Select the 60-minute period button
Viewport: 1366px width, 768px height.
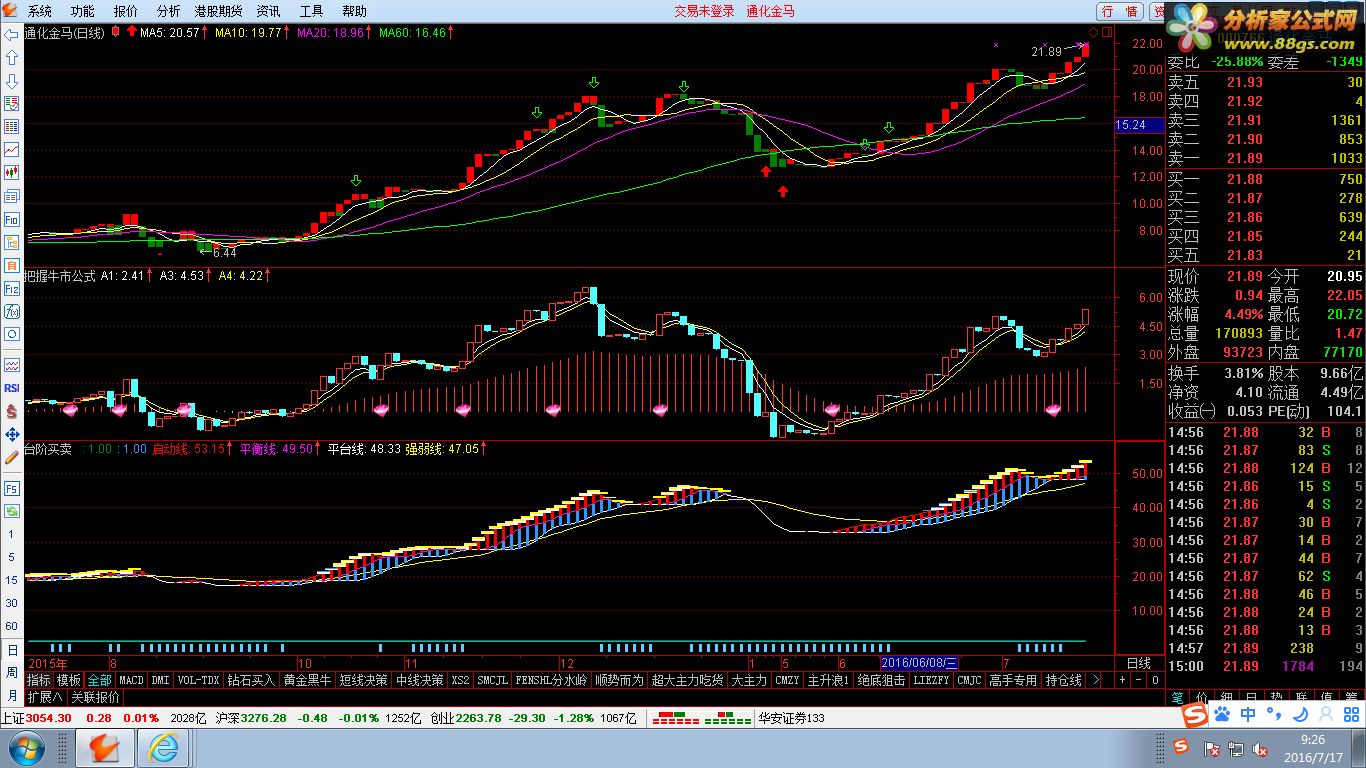tap(12, 626)
